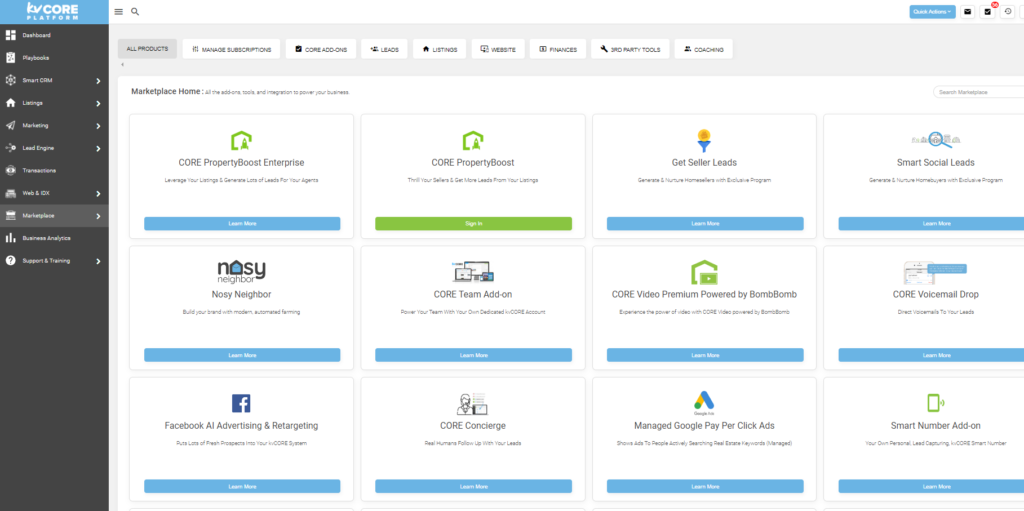Open the Quick Actions dropdown
The image size is (1024, 511).
tap(932, 12)
